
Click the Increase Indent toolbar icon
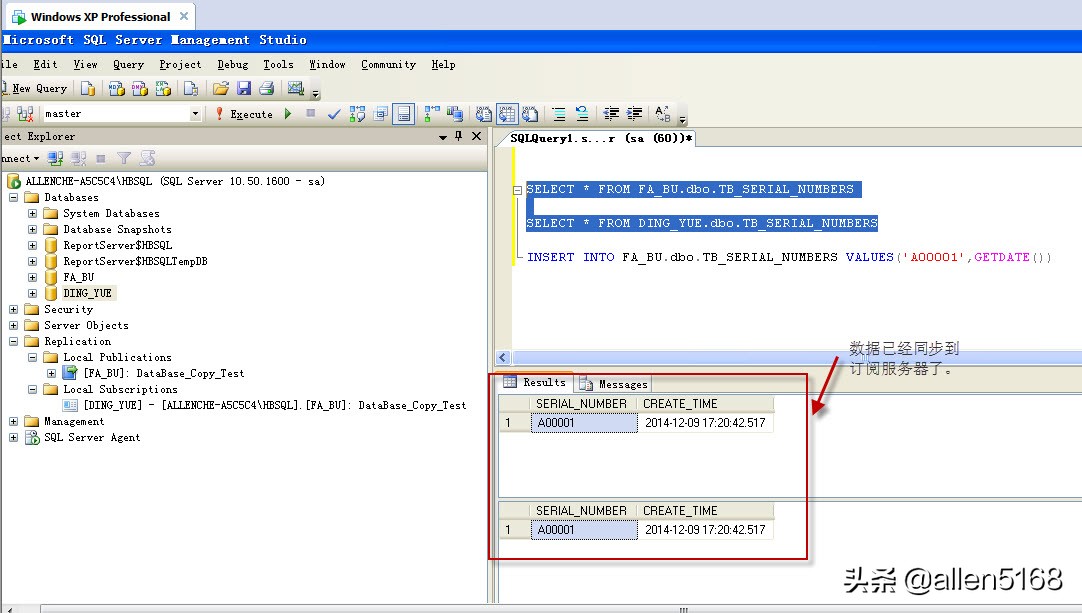tap(634, 113)
